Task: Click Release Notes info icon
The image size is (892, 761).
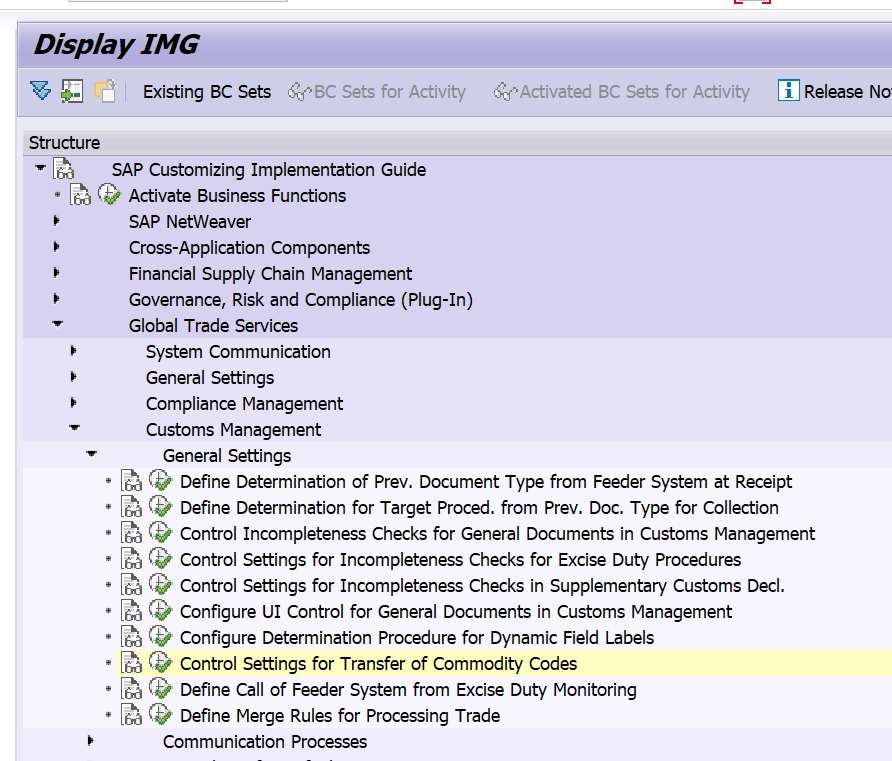Action: click(x=788, y=90)
